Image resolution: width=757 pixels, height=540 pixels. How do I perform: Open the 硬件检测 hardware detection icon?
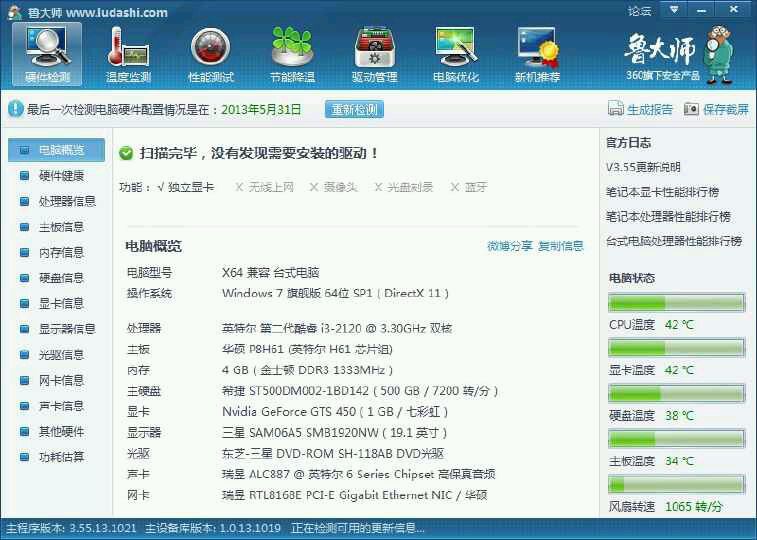pyautogui.click(x=47, y=54)
